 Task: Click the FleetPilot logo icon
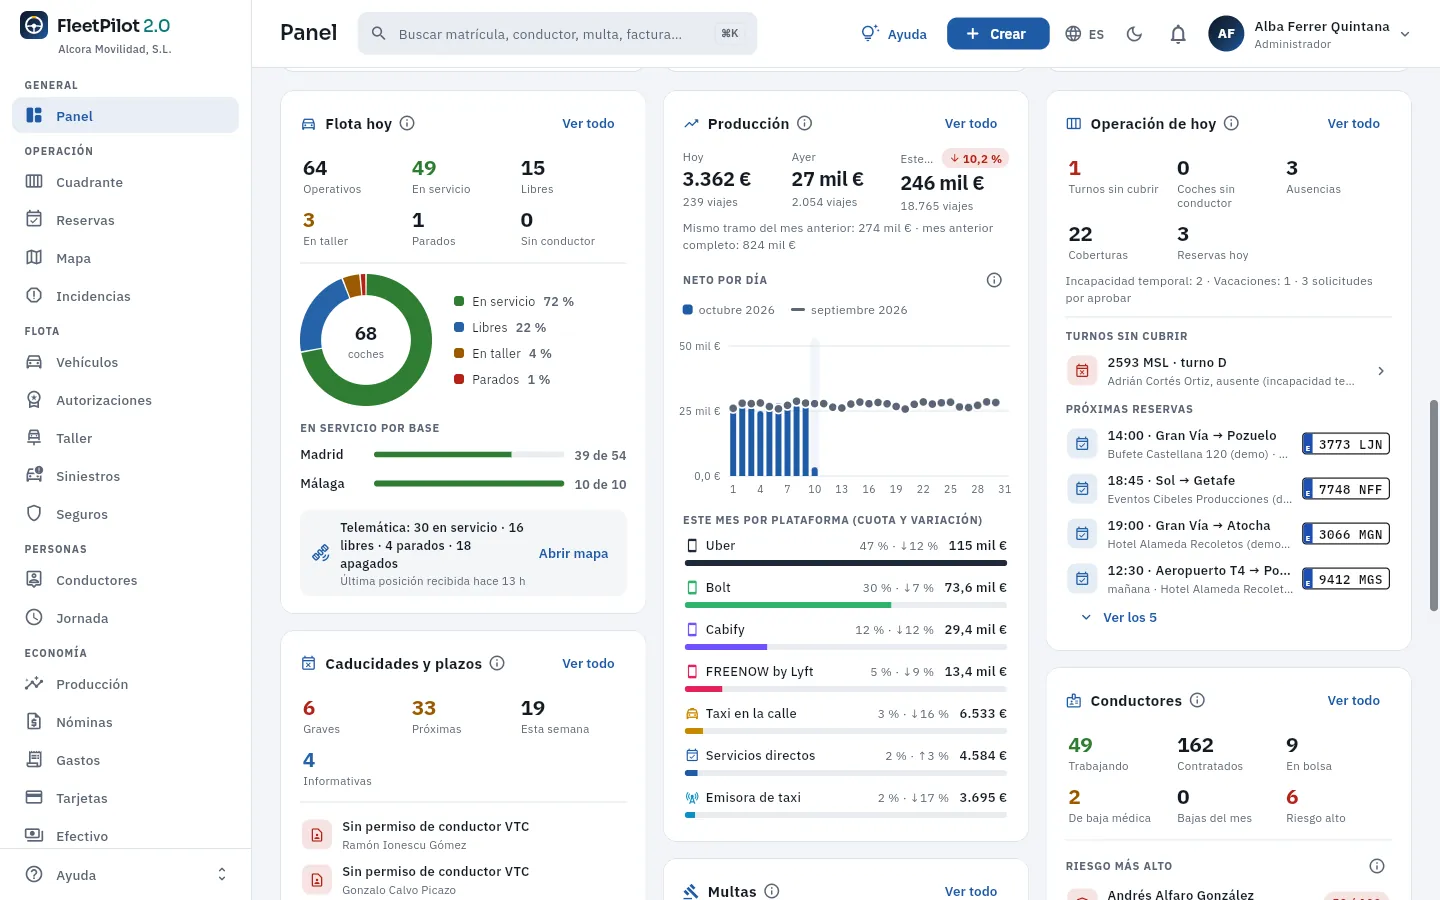(x=34, y=26)
